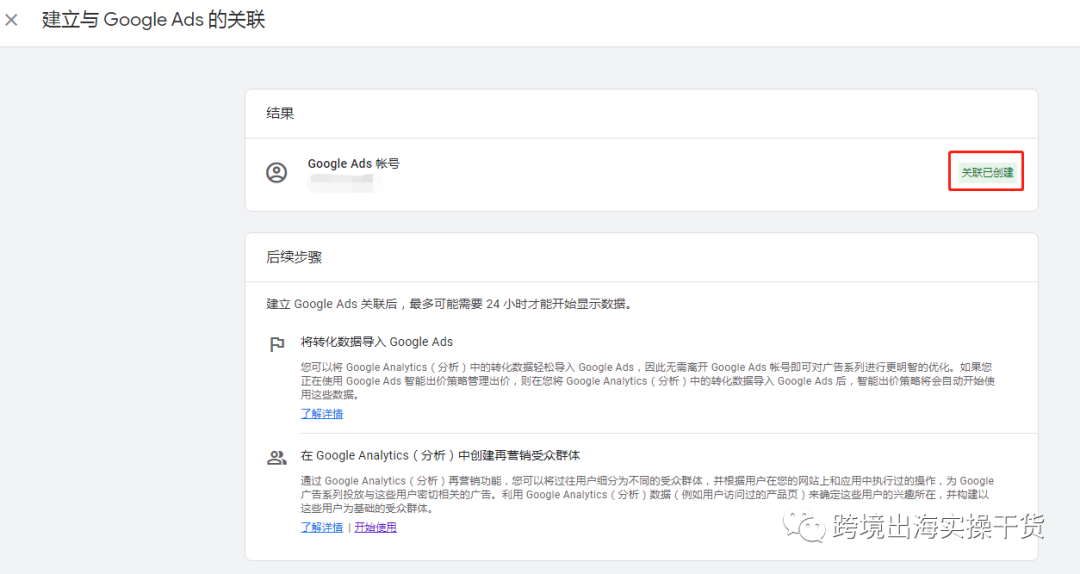Click the blurred Google Ads account ID
The image size is (1080, 574).
(342, 182)
